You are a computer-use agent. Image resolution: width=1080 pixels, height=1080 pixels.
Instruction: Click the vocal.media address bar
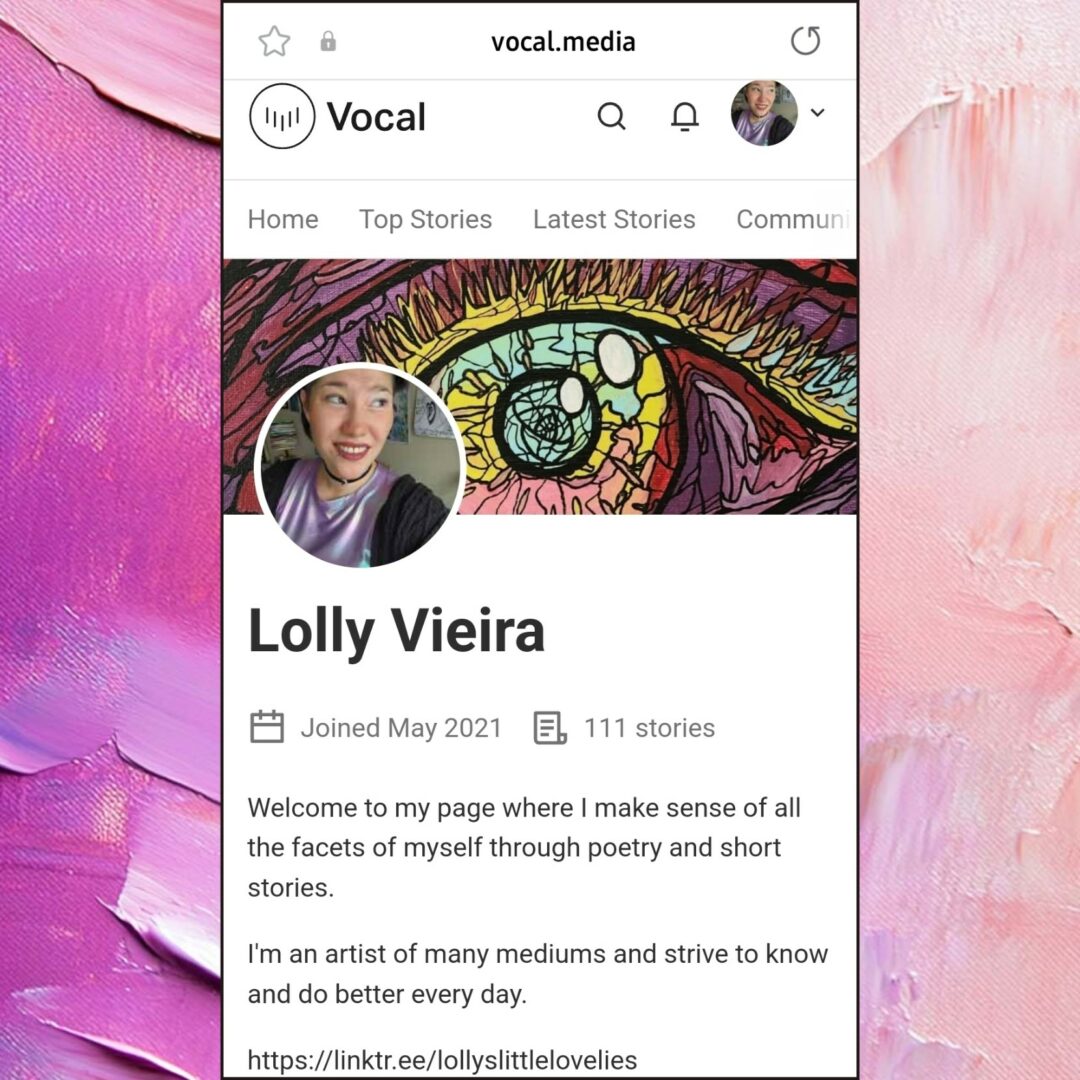pyautogui.click(x=563, y=42)
